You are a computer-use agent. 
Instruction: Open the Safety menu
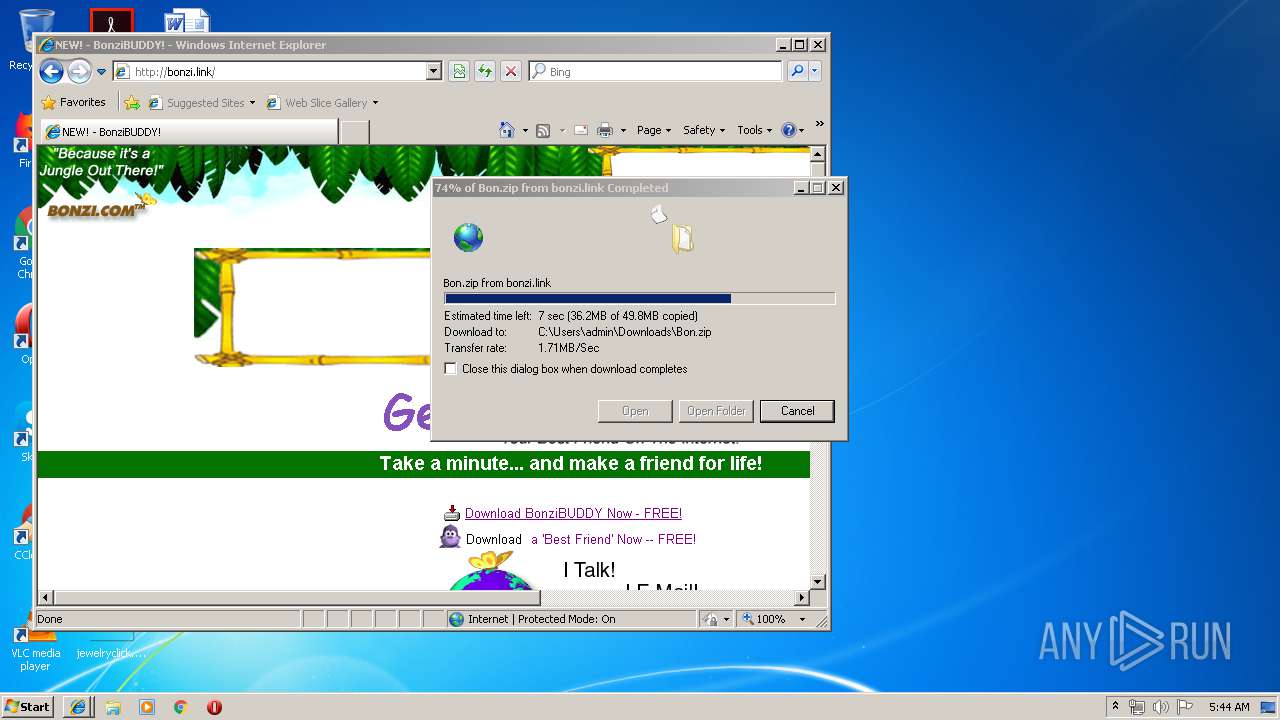click(704, 130)
